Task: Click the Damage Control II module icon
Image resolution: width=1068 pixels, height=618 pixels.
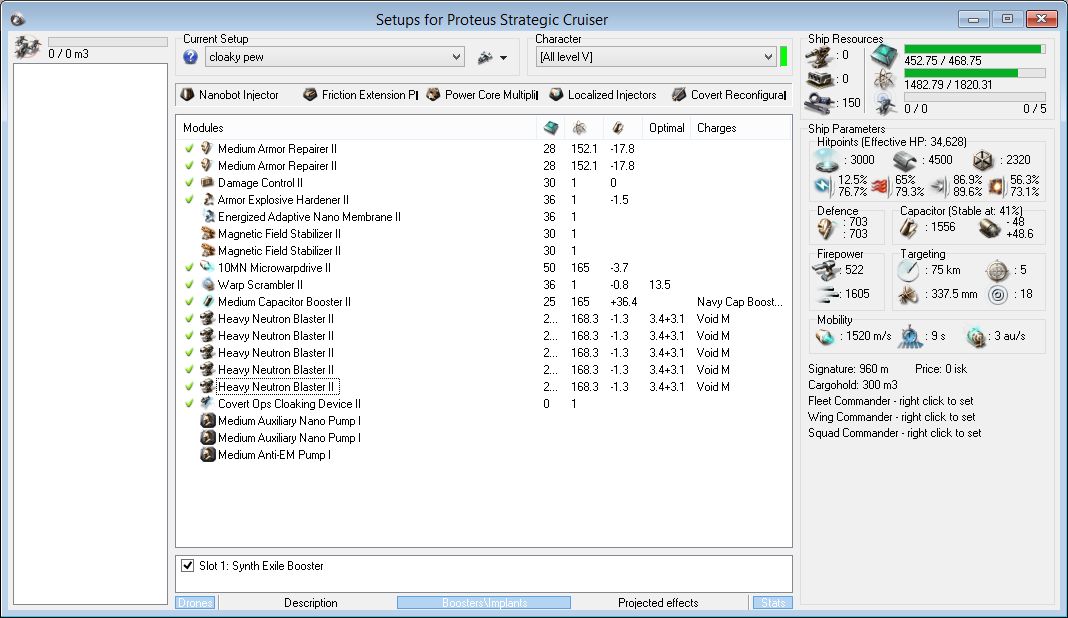Action: [208, 183]
